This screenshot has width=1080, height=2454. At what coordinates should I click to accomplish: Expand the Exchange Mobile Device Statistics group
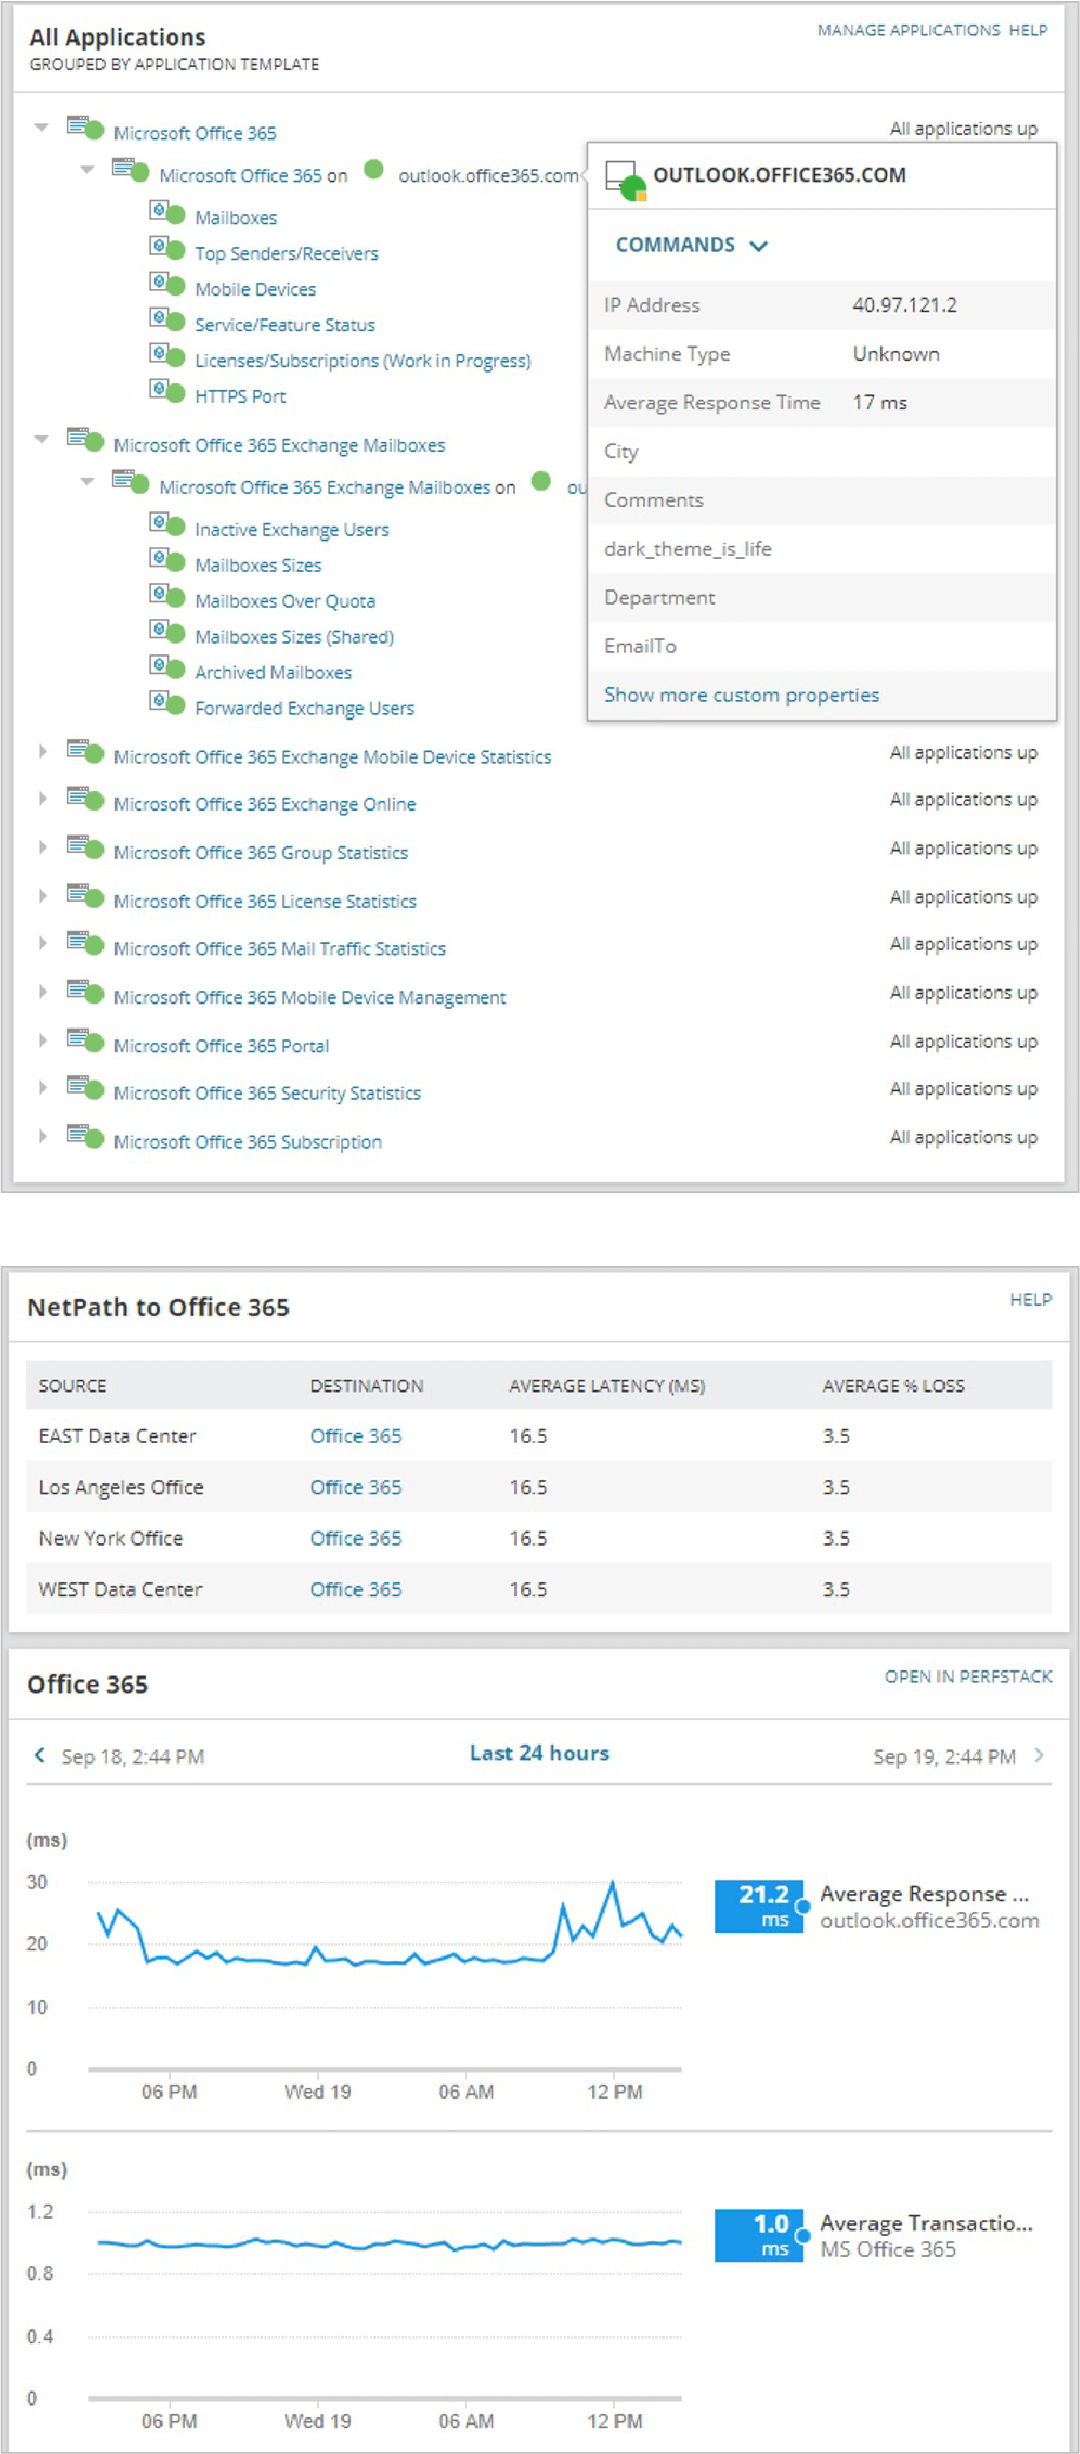[42, 751]
